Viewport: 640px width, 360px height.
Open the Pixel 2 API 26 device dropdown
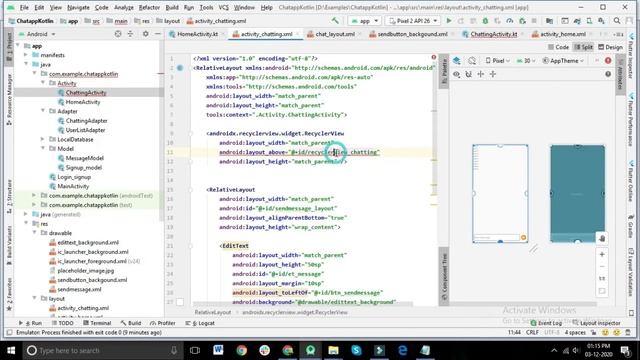(x=413, y=20)
